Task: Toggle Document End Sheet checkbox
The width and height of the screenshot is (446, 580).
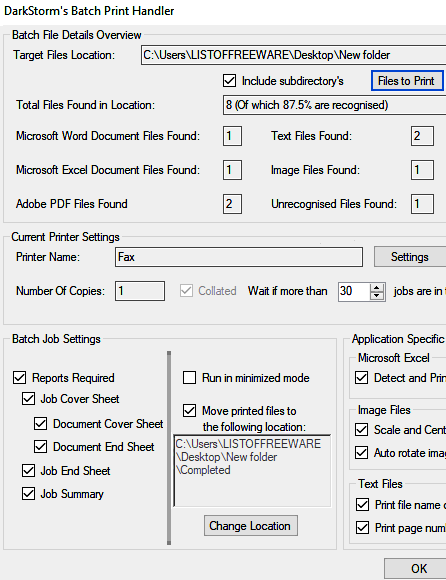Action: [41, 447]
